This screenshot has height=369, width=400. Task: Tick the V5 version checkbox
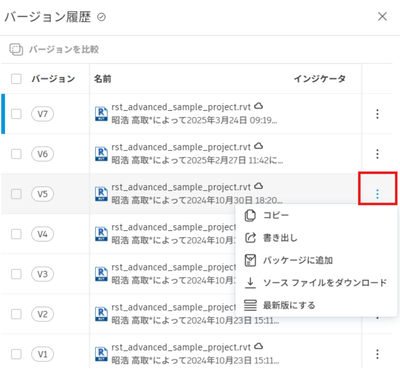[16, 194]
